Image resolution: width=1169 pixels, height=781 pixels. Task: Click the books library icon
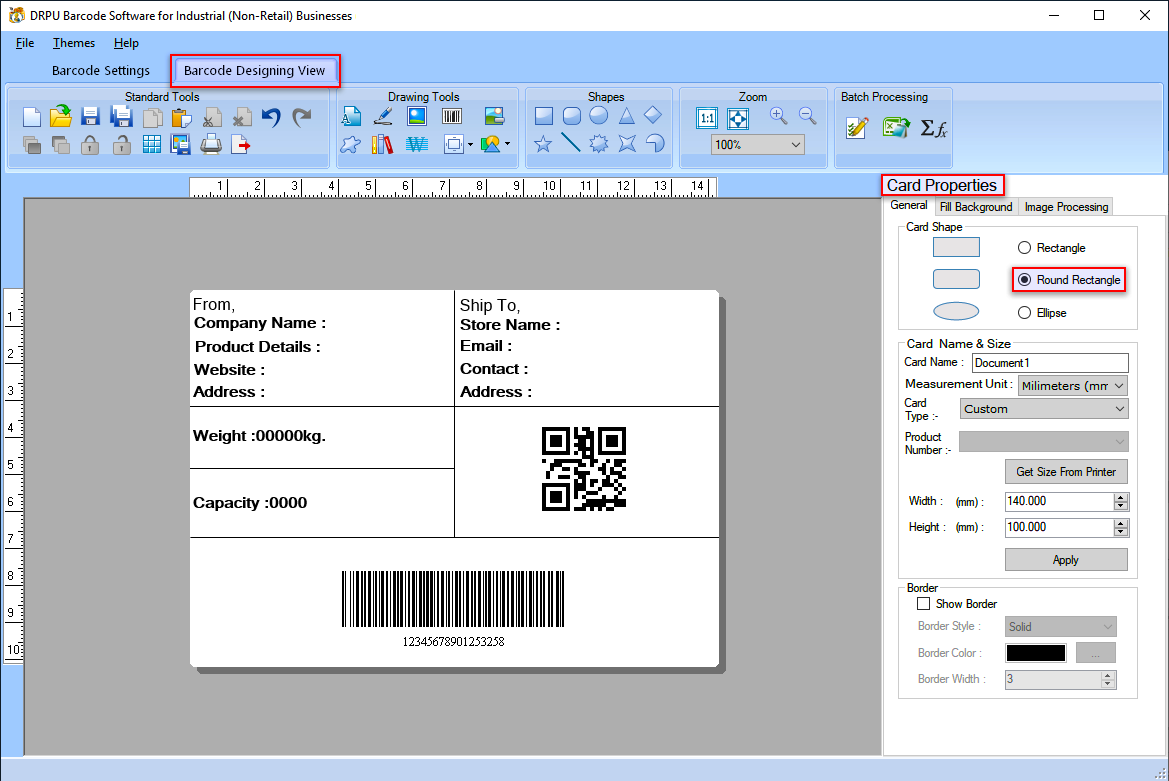(x=382, y=144)
